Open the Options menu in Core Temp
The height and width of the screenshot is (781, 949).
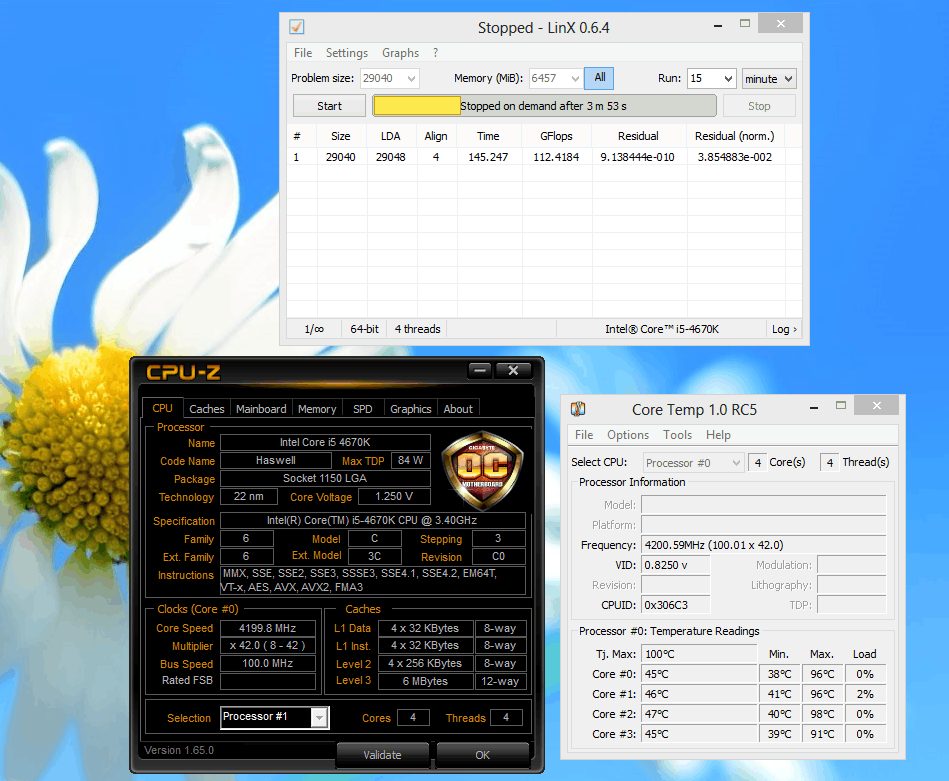pyautogui.click(x=628, y=435)
